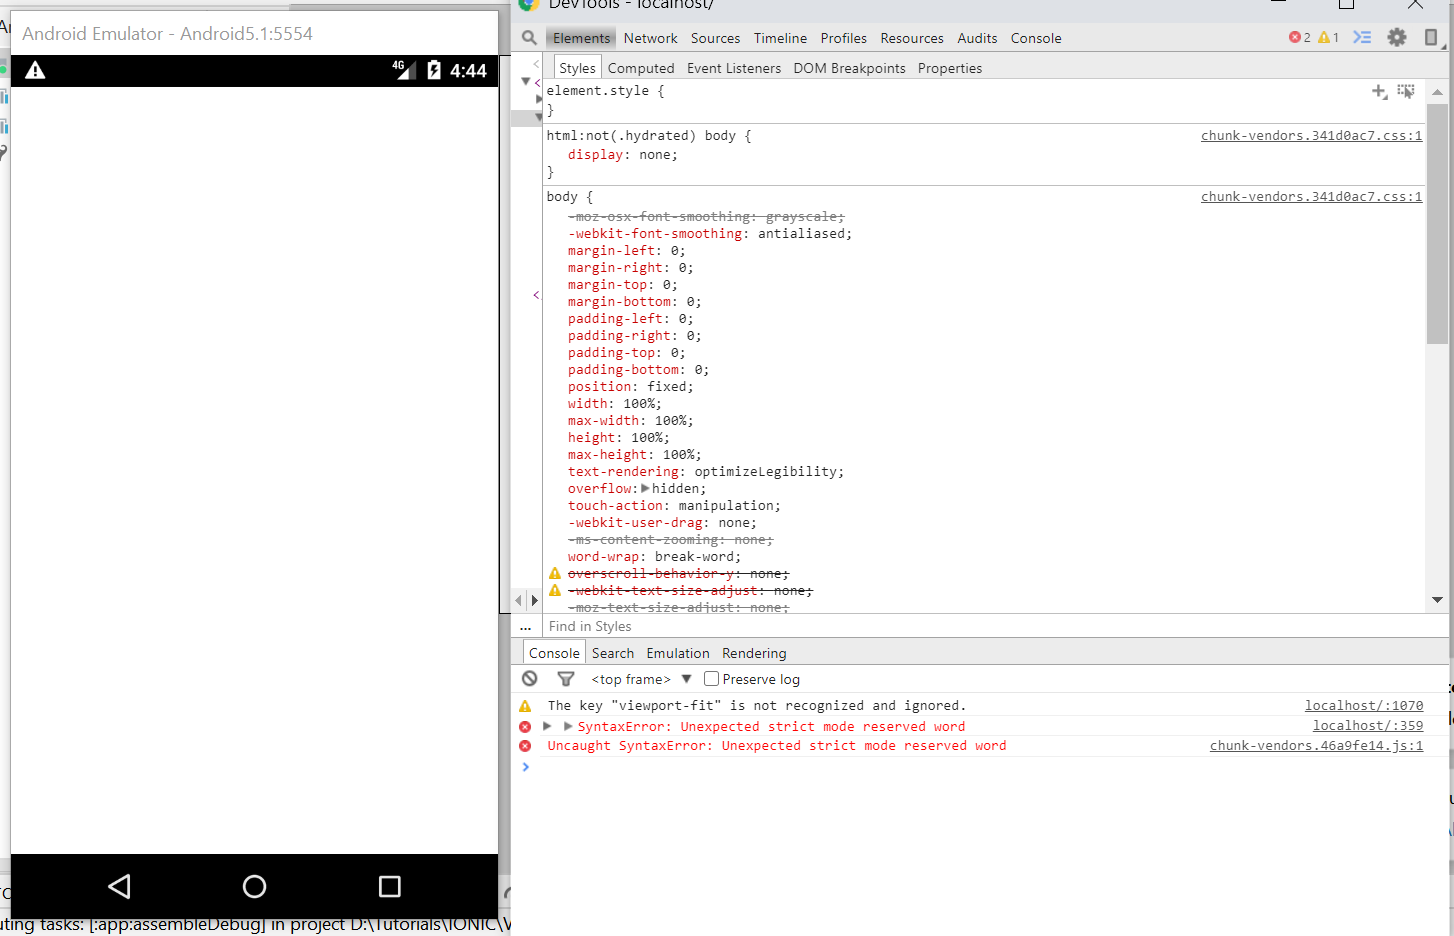
Task: Open chunk-vendors css link for html:not rule
Action: coord(1311,136)
